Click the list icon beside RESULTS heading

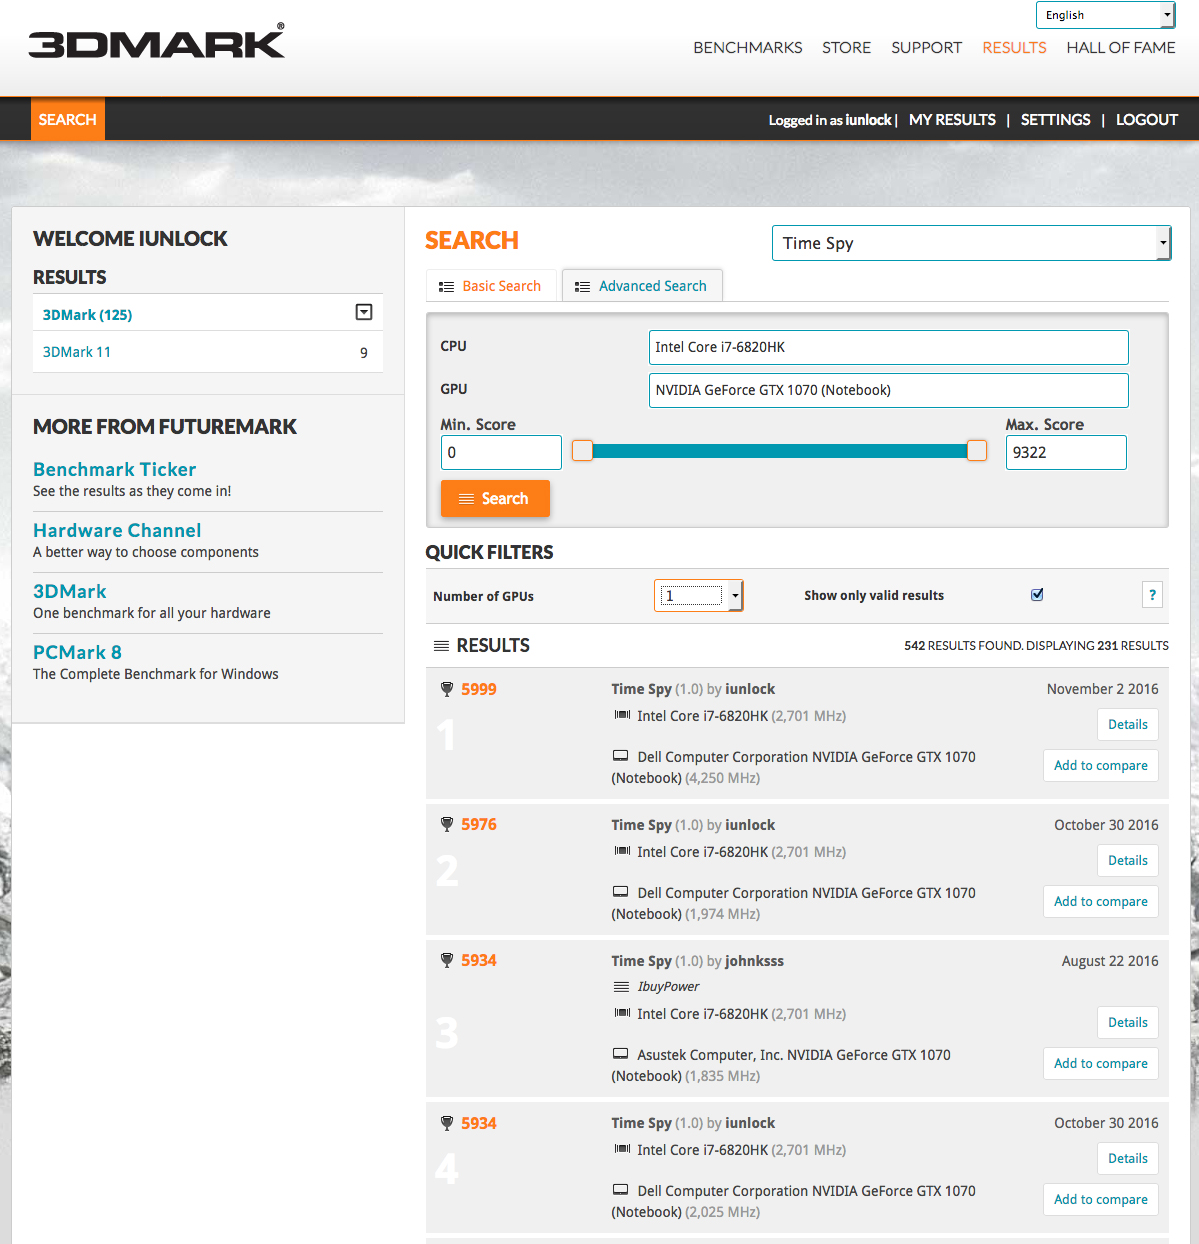pyautogui.click(x=441, y=646)
